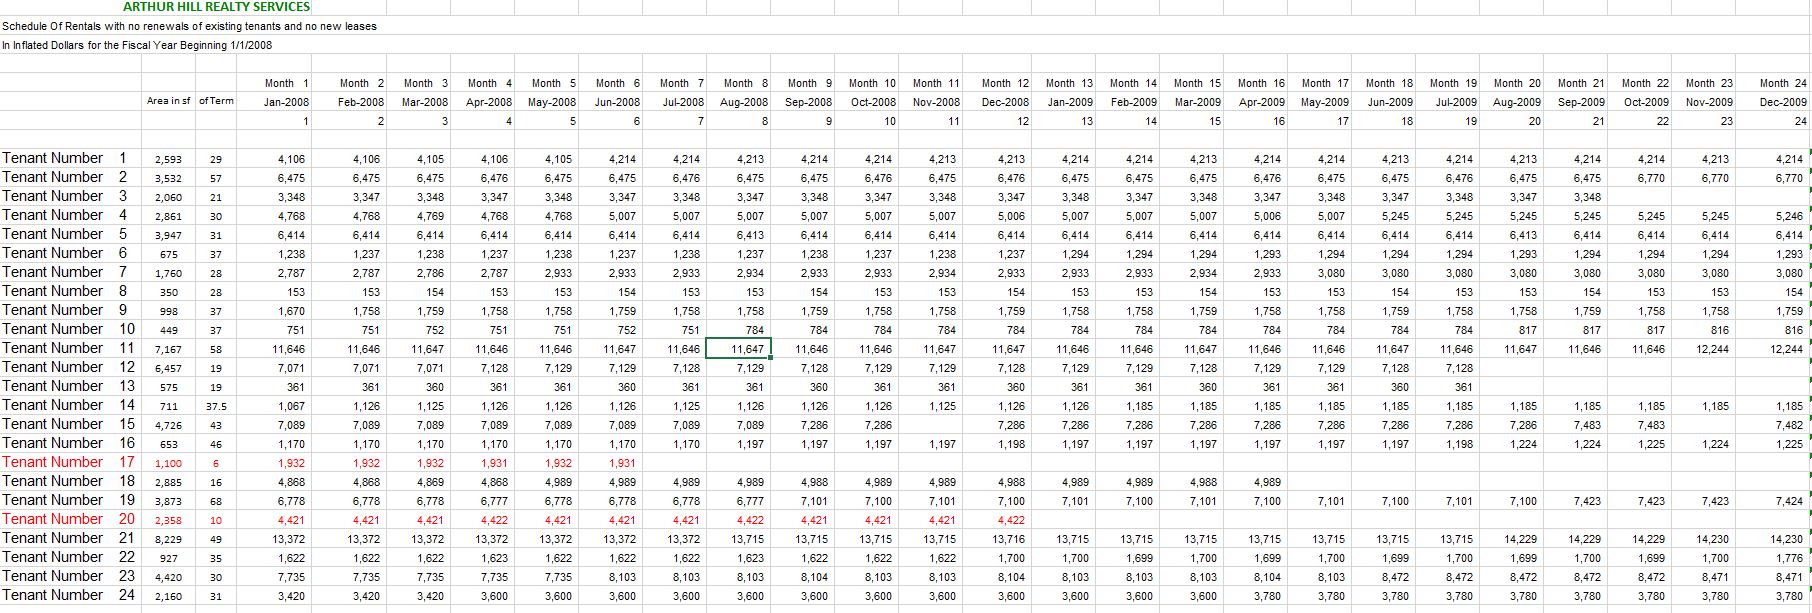
Task: Select the "Jan-2008" date header
Action: (x=287, y=102)
